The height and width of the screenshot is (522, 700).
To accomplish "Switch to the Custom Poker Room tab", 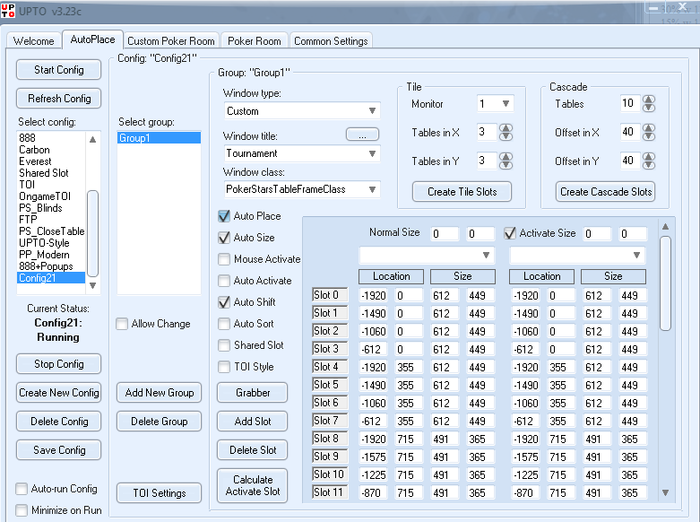I will [x=171, y=41].
